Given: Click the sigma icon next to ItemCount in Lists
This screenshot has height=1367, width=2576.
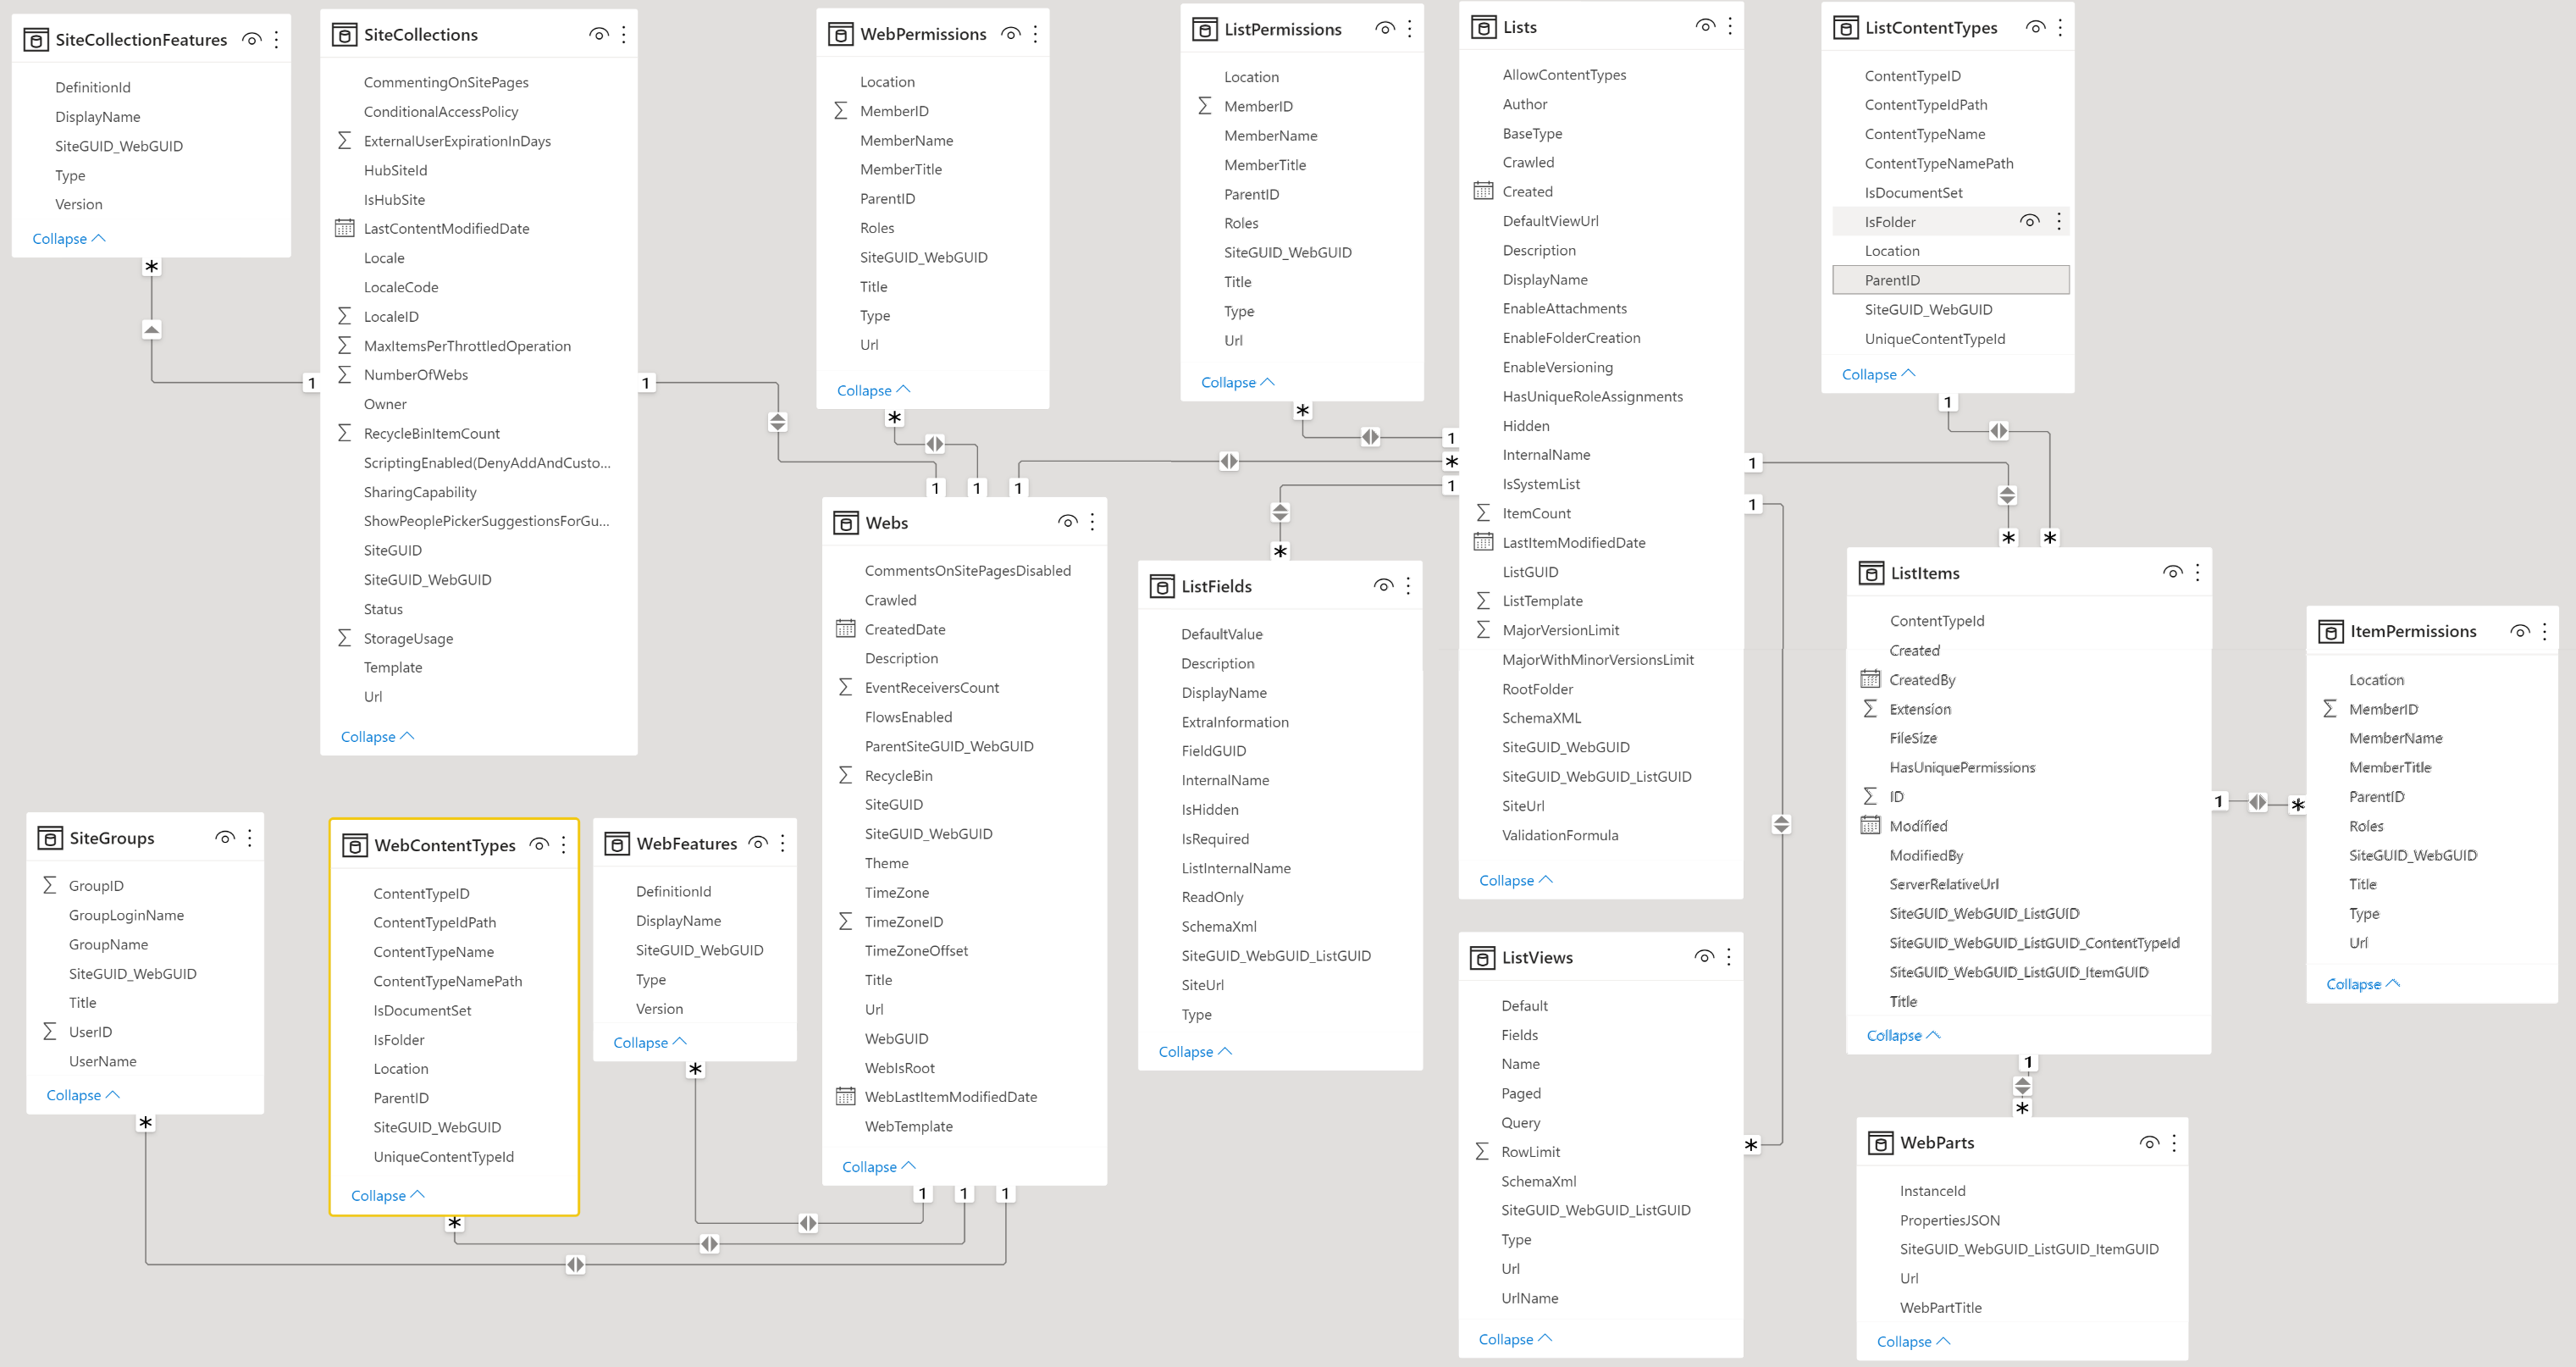Looking at the screenshot, I should pyautogui.click(x=1482, y=513).
